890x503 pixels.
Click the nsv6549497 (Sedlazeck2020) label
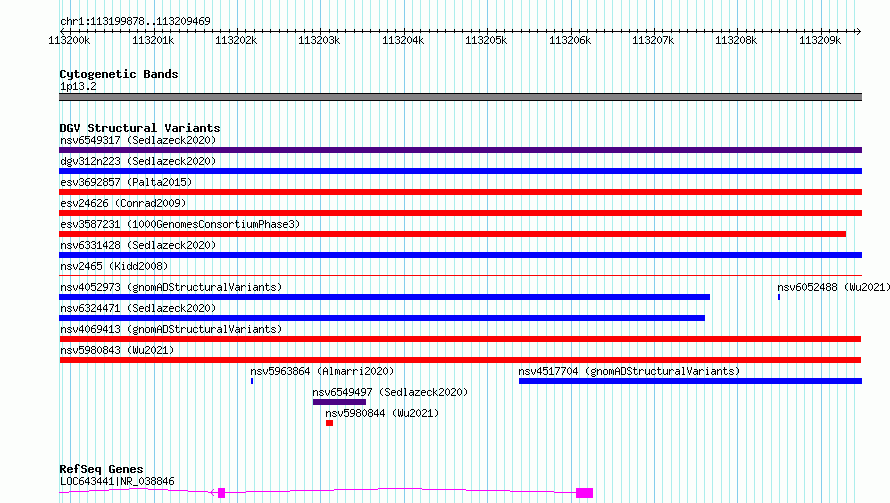(390, 392)
